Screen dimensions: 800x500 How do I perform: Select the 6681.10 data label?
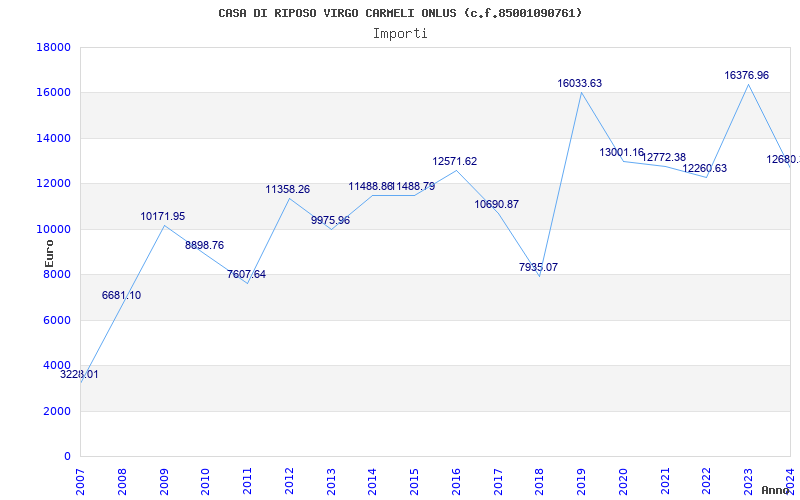point(121,295)
